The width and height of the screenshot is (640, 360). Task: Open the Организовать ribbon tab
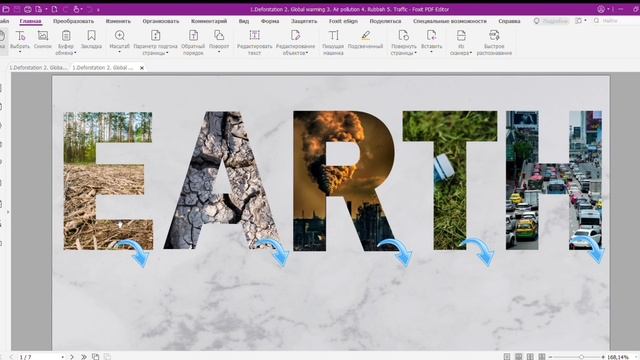[x=161, y=21]
